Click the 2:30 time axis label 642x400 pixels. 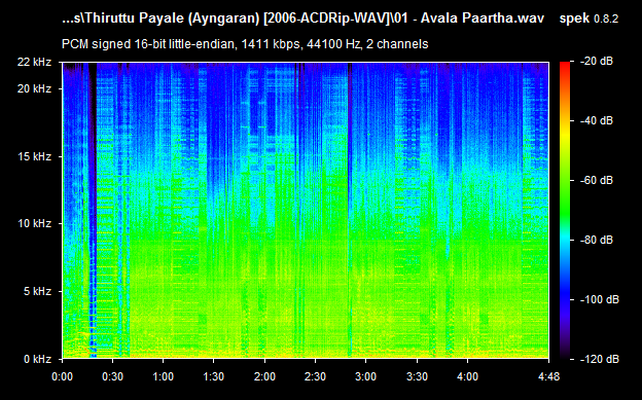coord(315,376)
